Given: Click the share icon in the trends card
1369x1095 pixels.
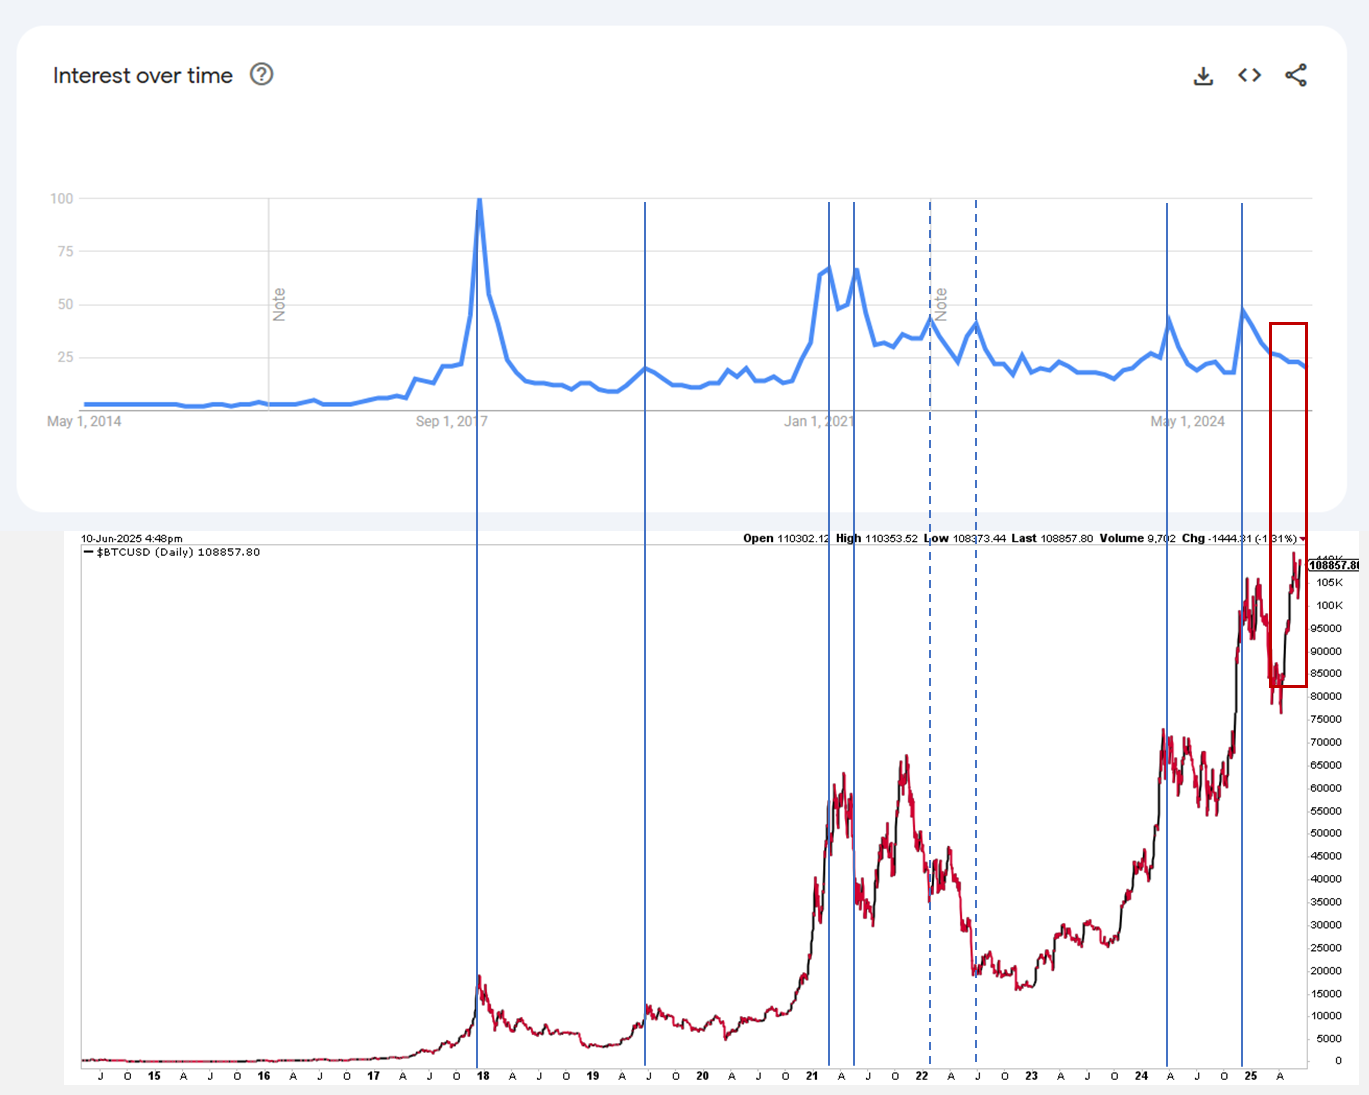Looking at the screenshot, I should pyautogui.click(x=1296, y=75).
